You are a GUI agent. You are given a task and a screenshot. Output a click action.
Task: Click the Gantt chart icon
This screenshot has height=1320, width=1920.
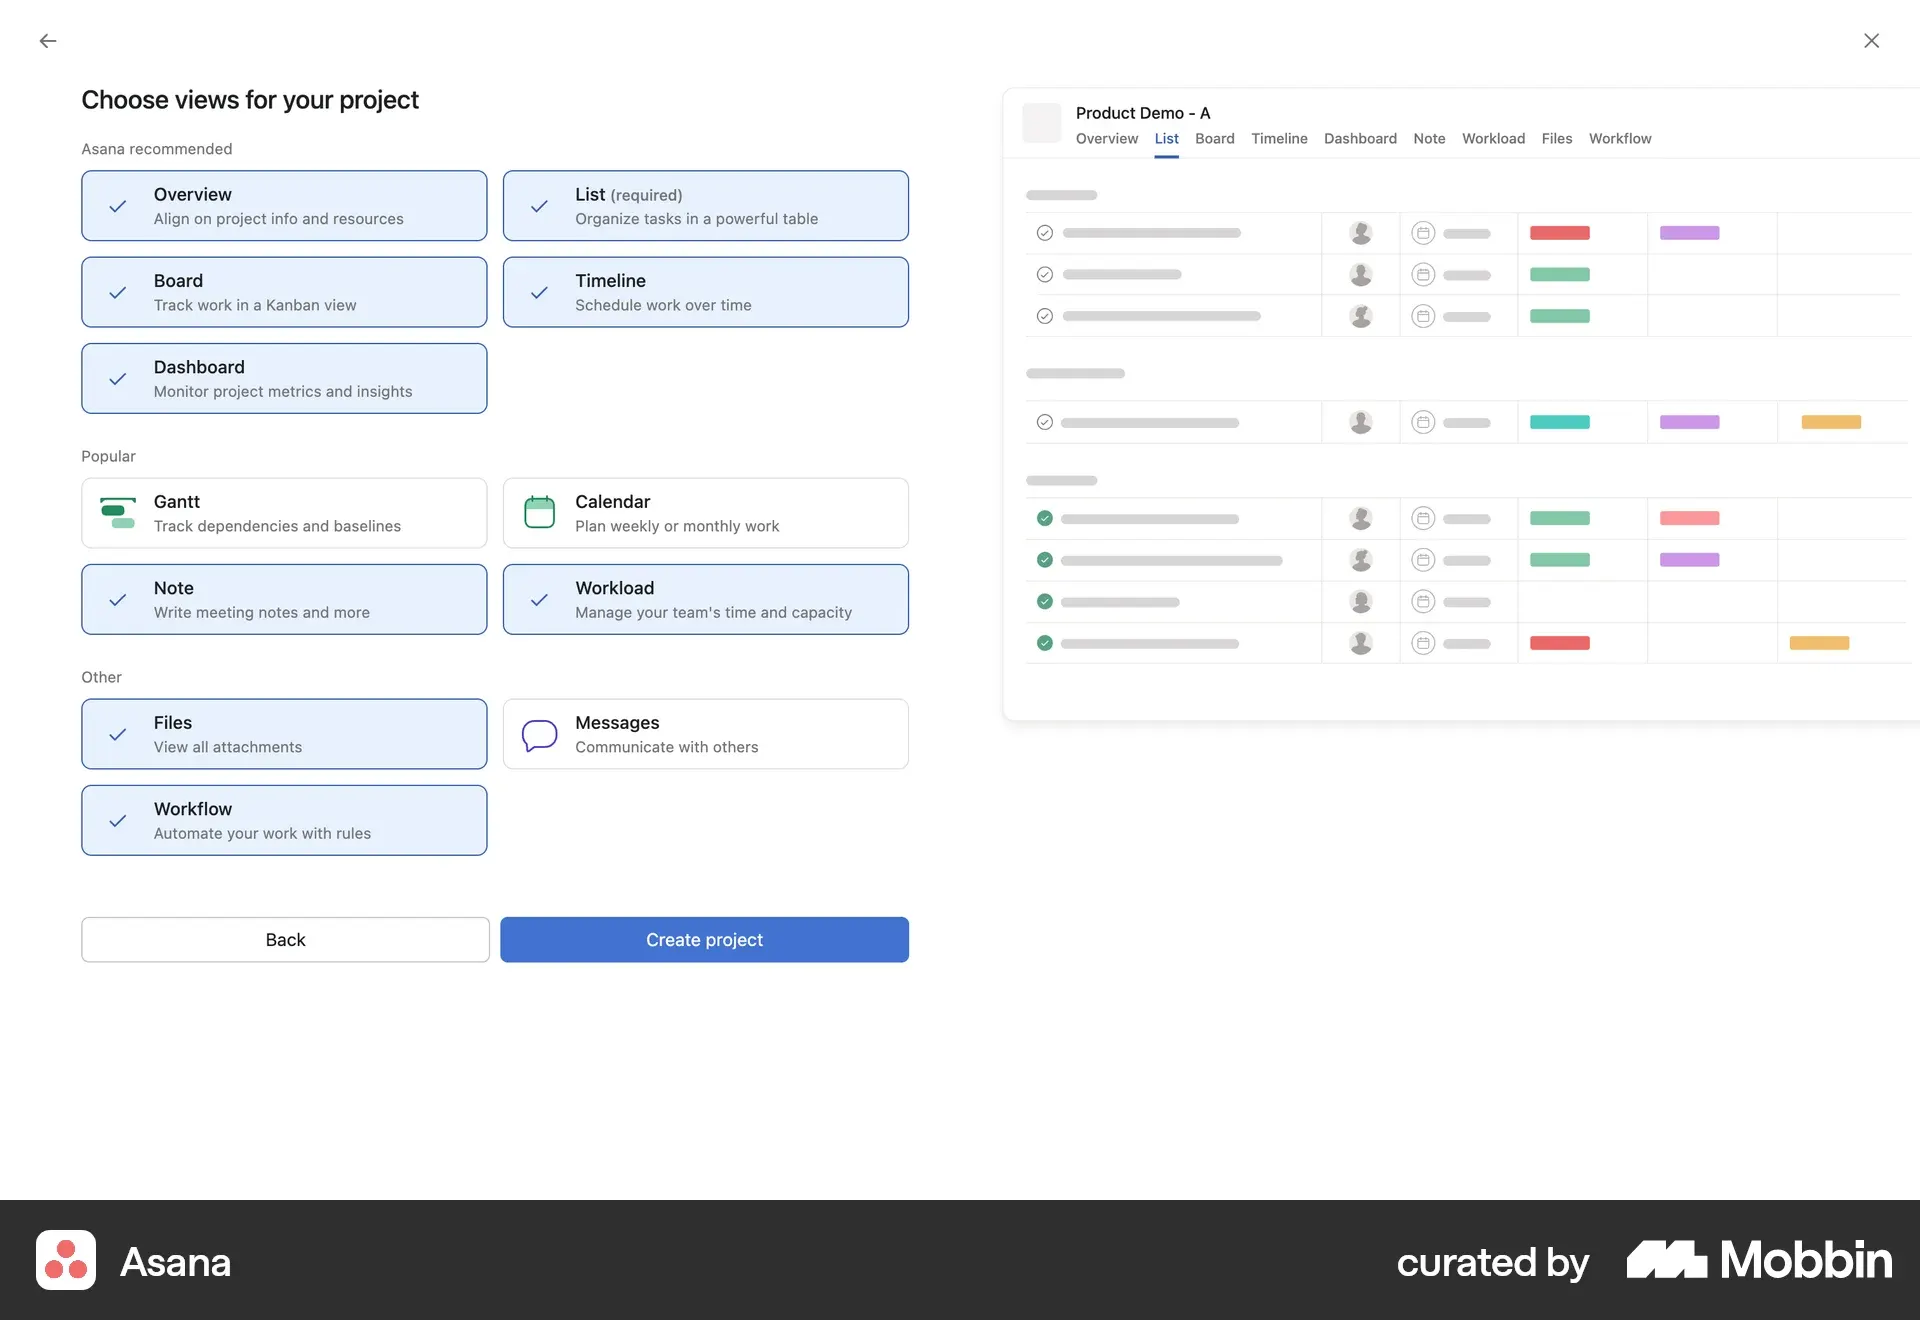click(118, 513)
